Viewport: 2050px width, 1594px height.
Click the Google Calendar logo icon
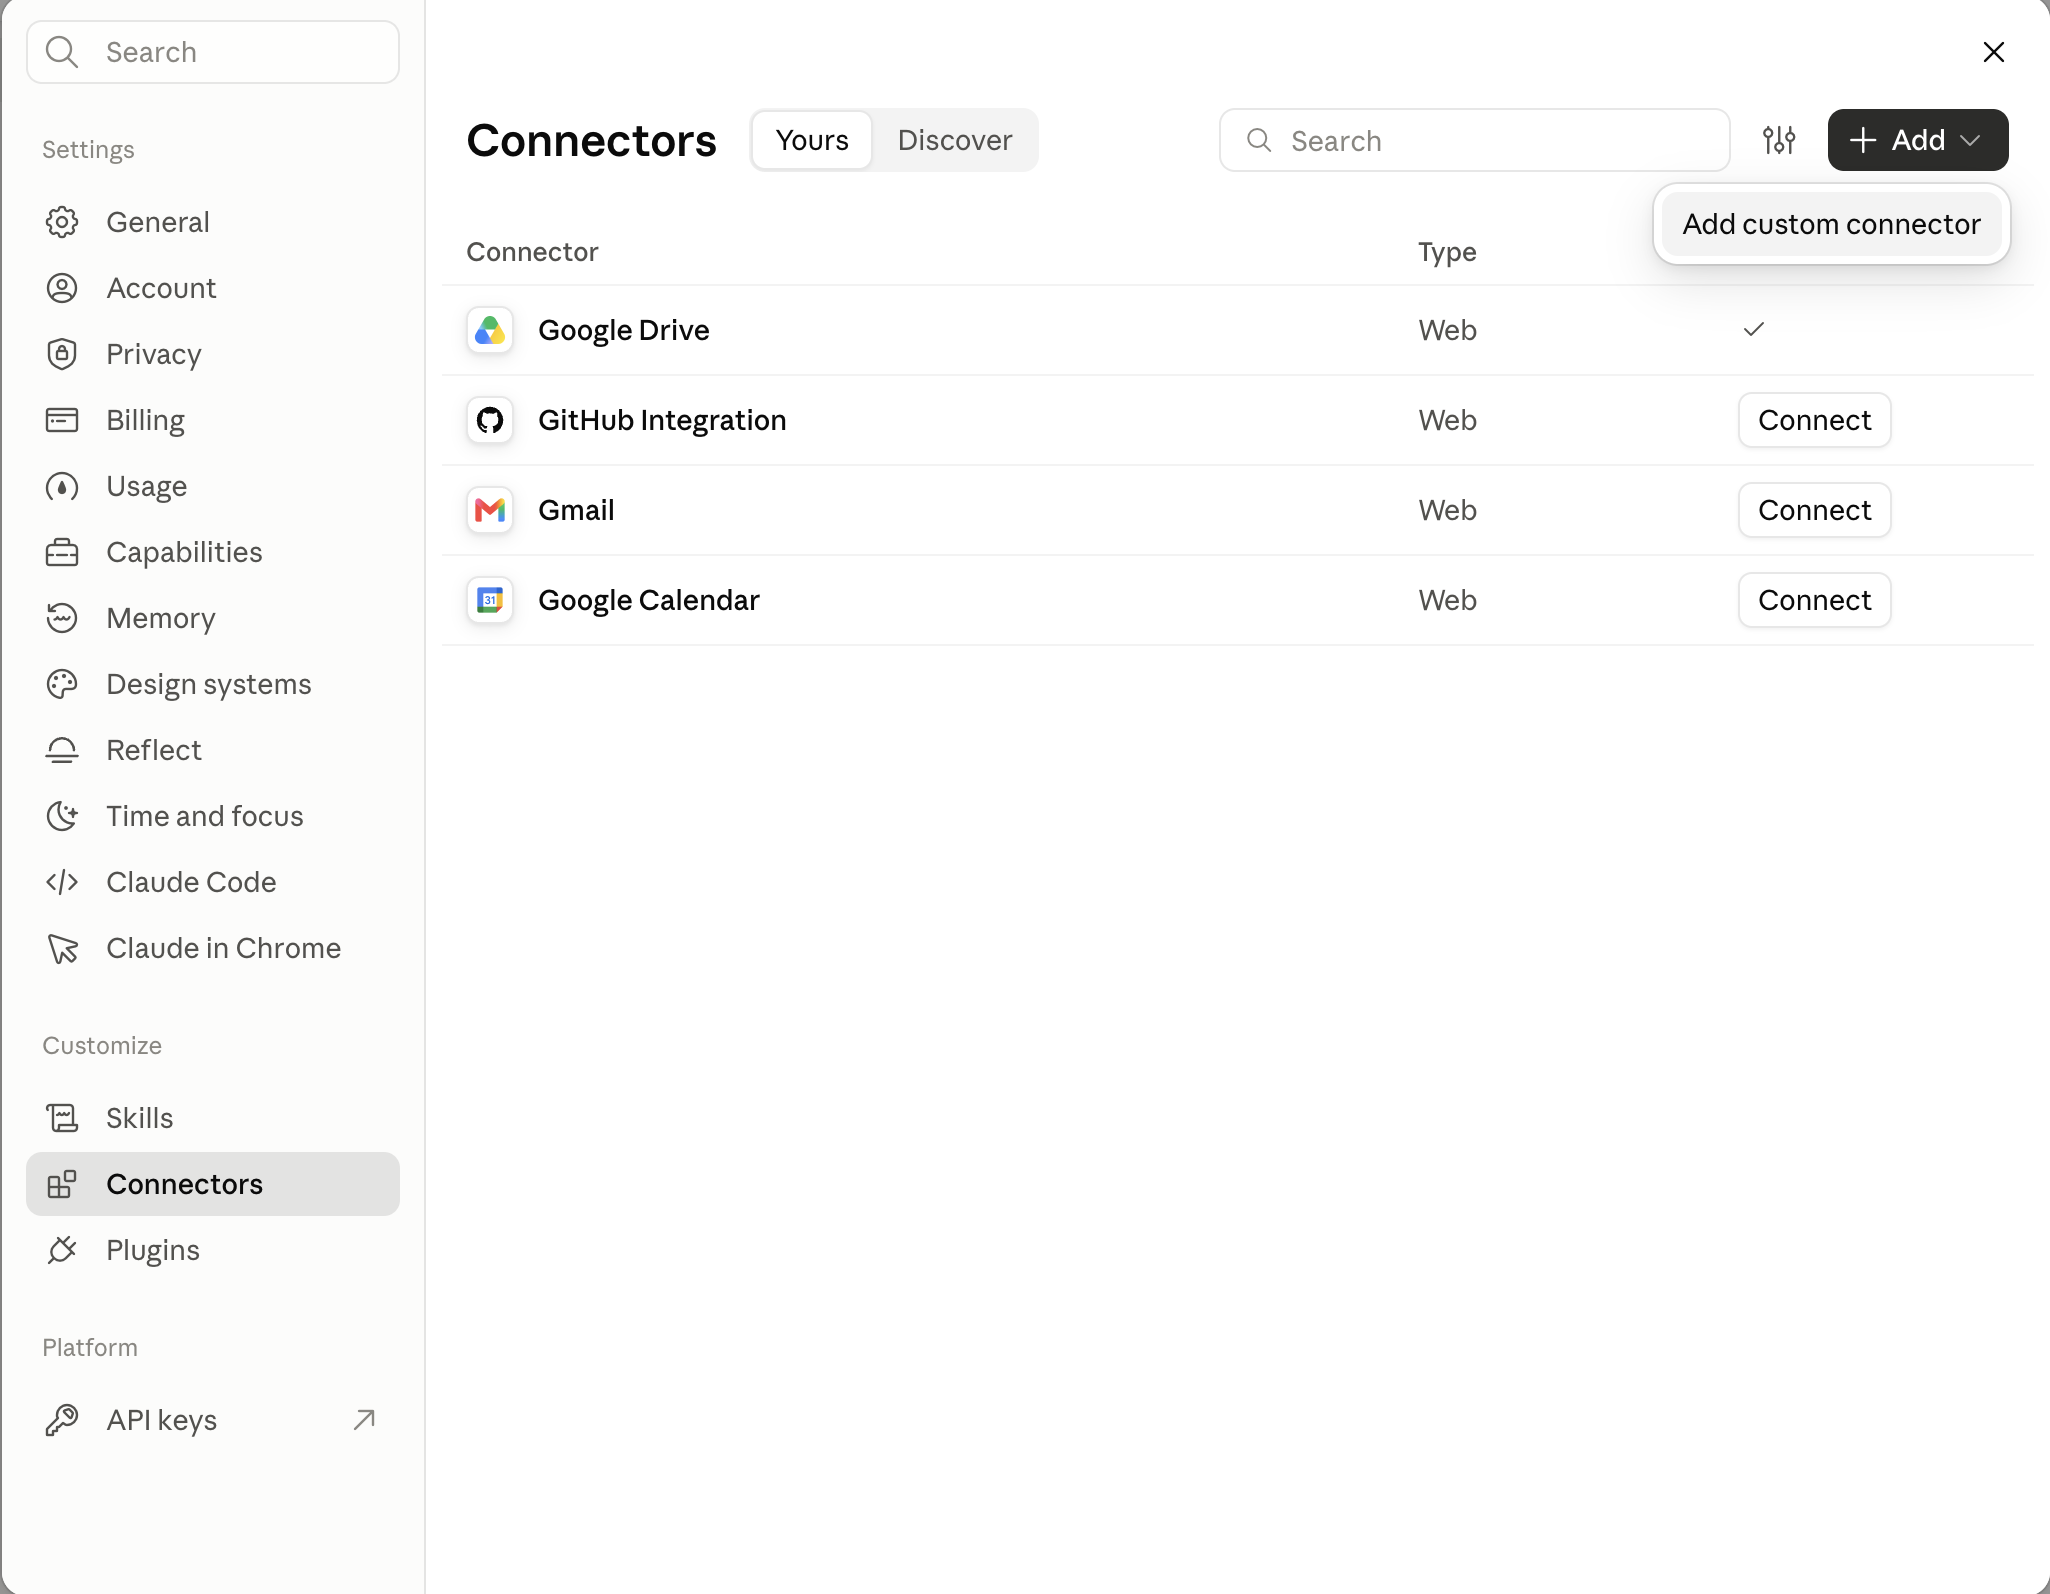pyautogui.click(x=490, y=600)
